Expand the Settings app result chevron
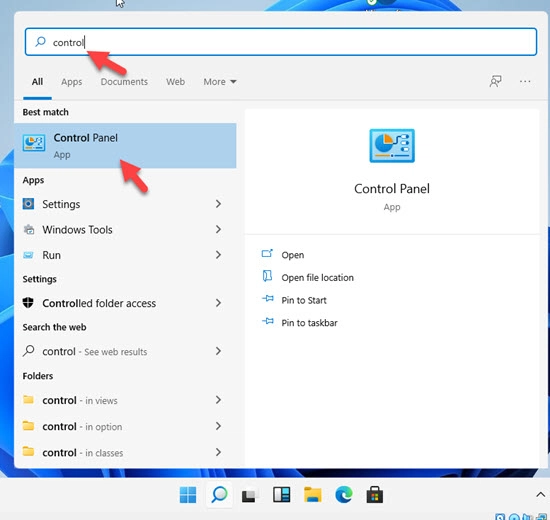 click(218, 204)
